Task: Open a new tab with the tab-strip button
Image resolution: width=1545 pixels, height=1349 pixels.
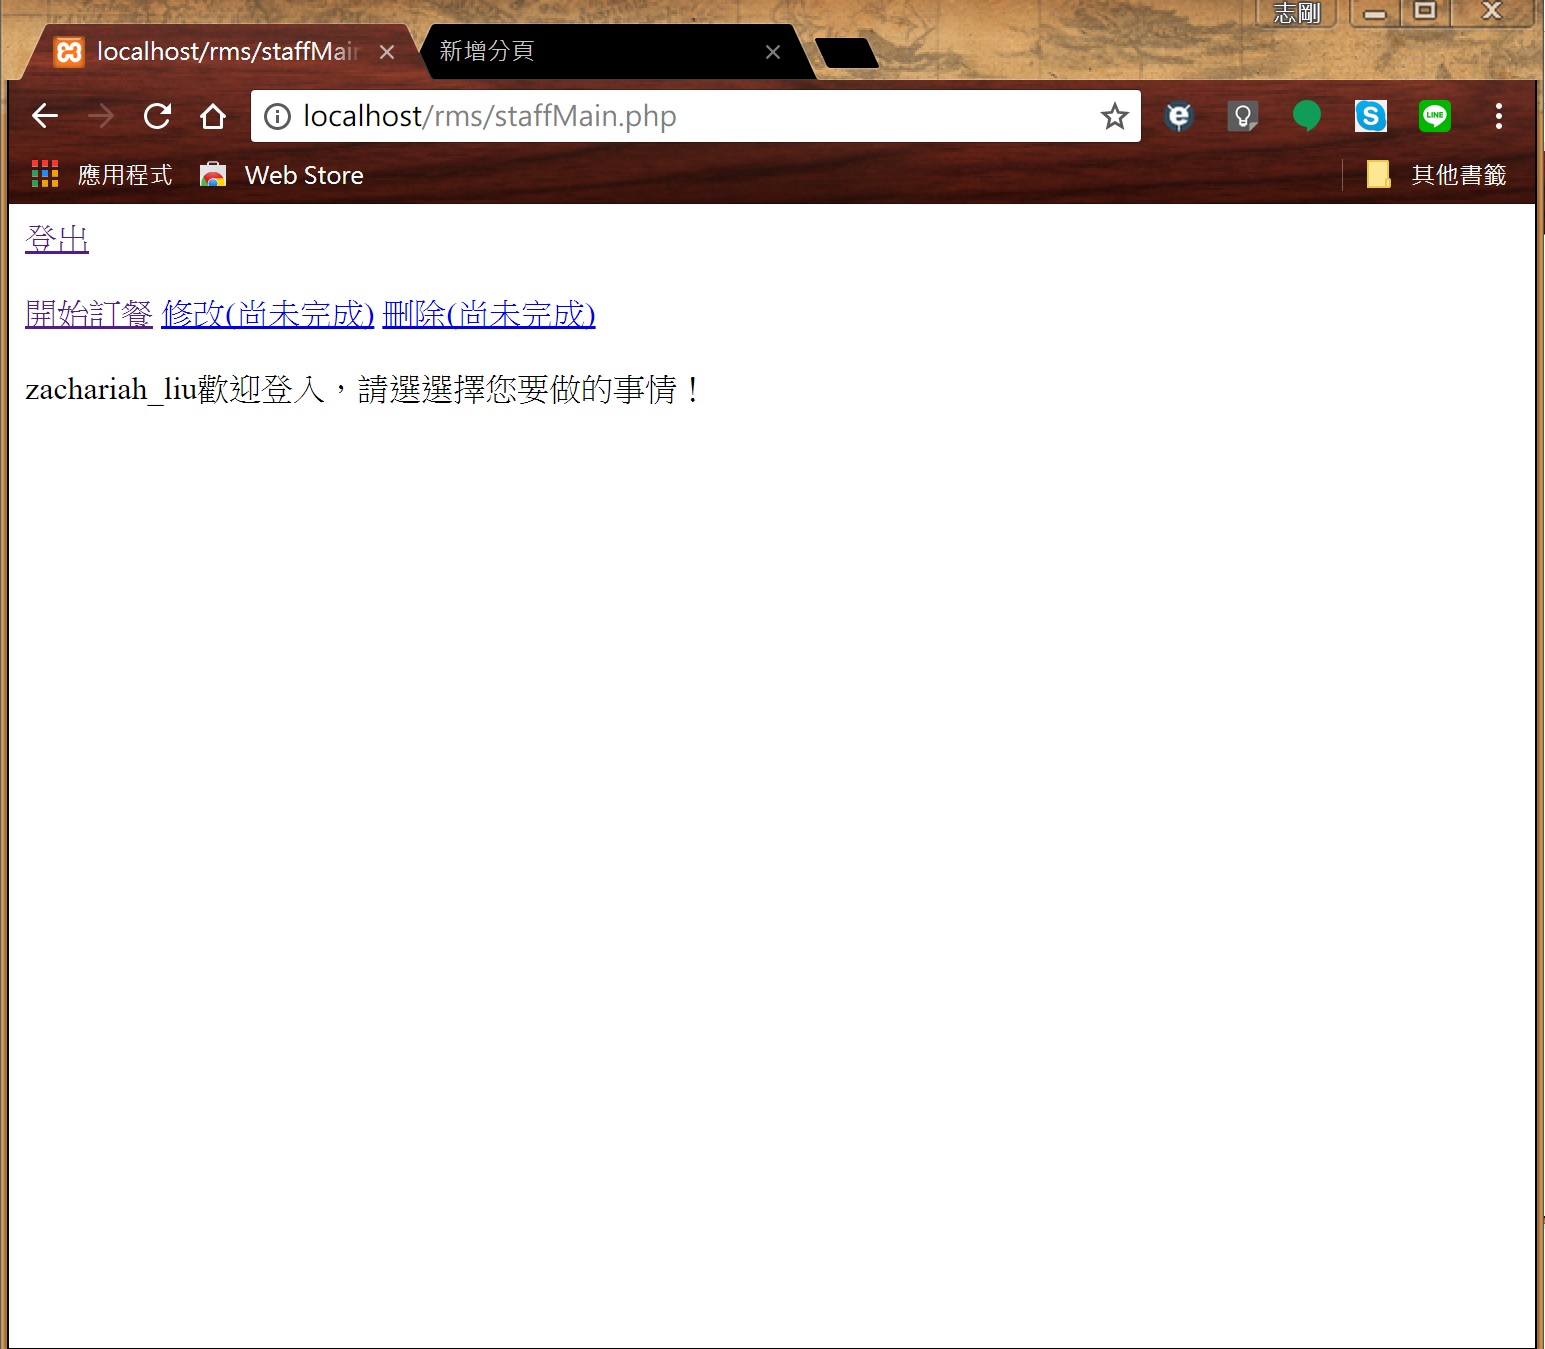Action: click(x=847, y=53)
